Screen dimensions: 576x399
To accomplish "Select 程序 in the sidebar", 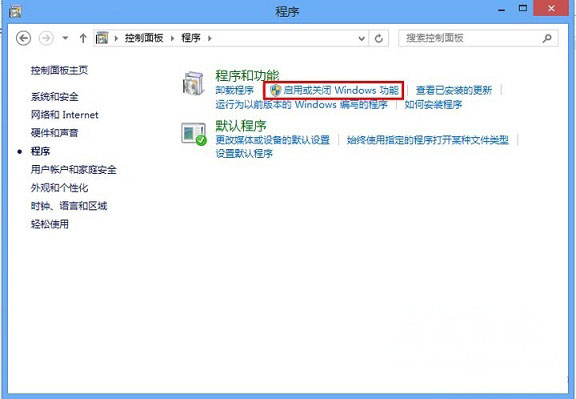I will tap(40, 151).
